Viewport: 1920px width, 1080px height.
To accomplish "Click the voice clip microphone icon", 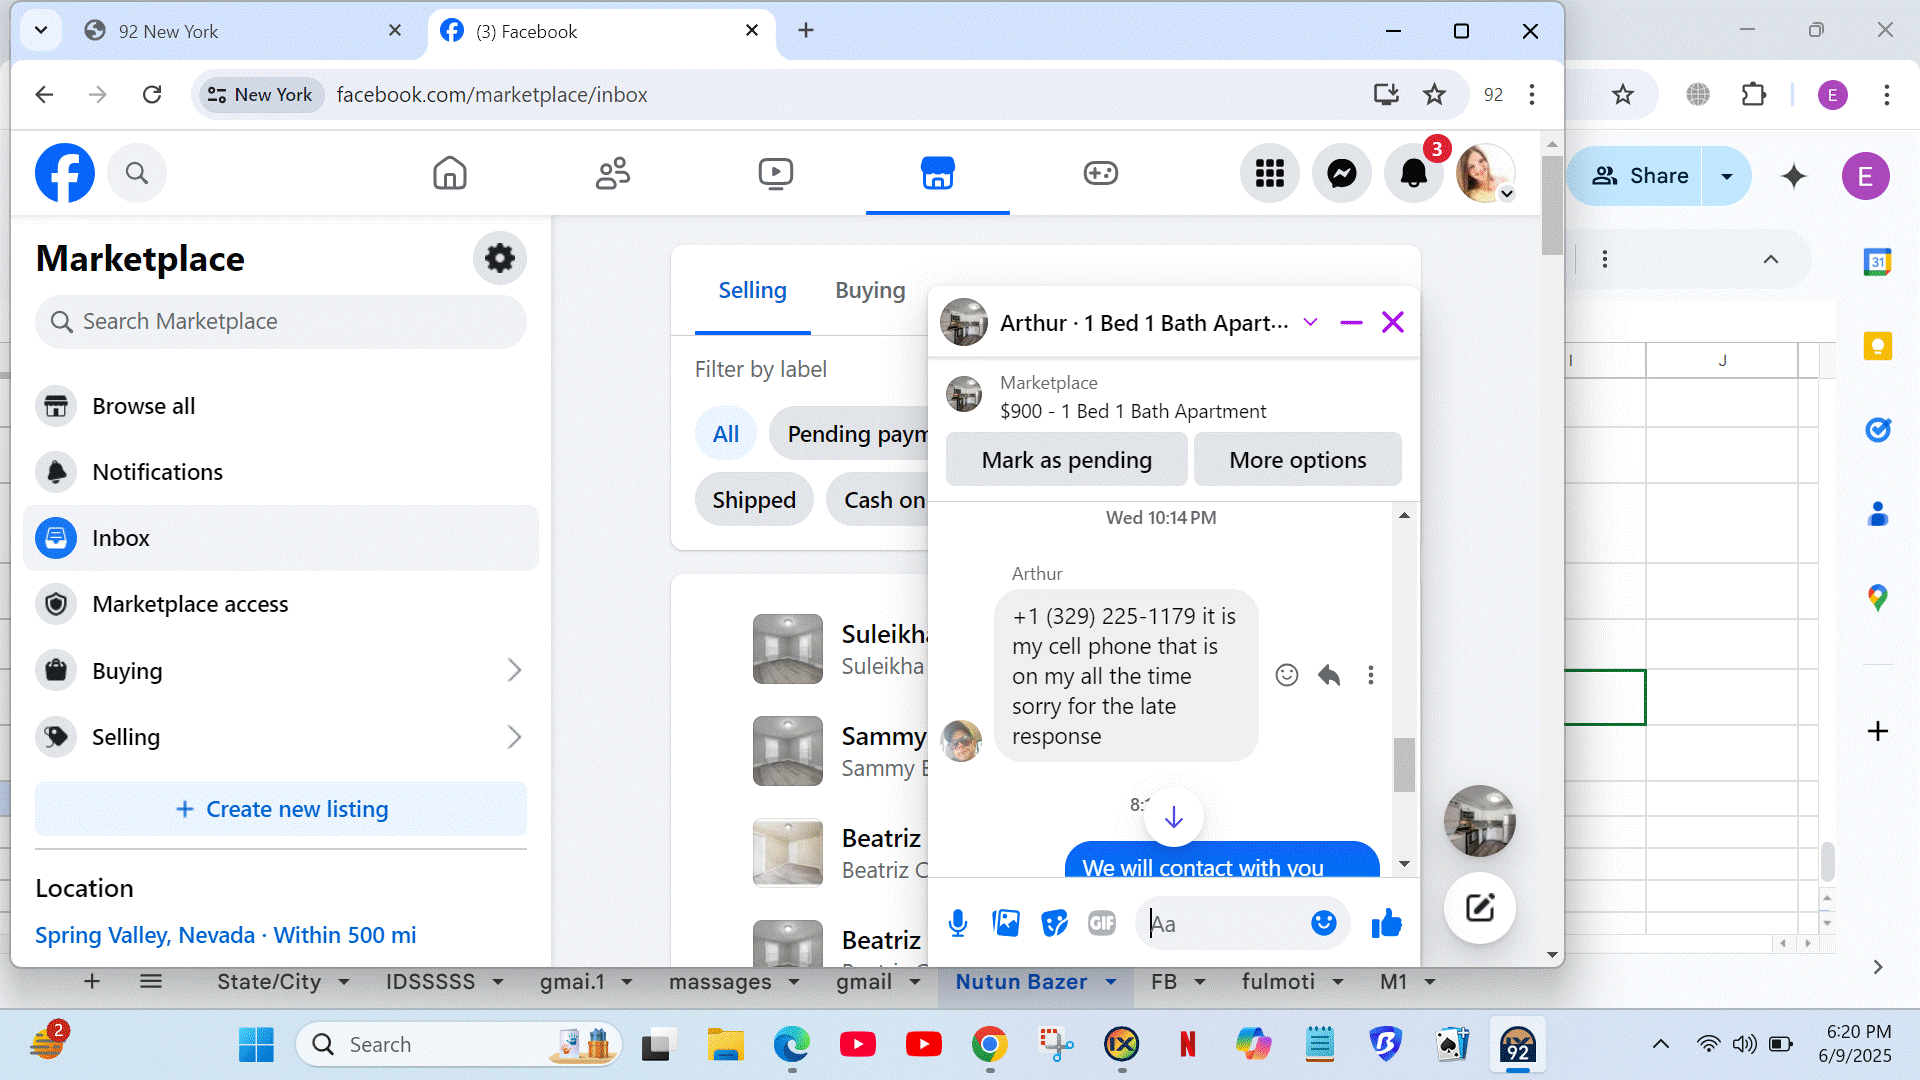I will coord(957,923).
